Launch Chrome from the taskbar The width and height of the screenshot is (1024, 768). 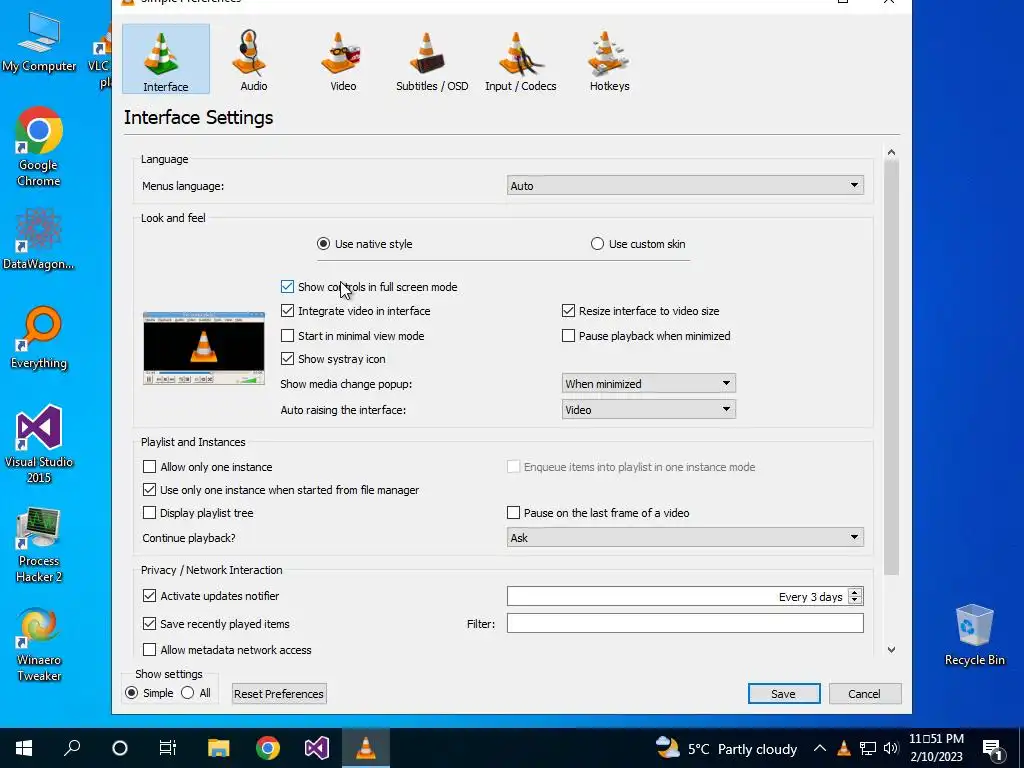pyautogui.click(x=268, y=748)
